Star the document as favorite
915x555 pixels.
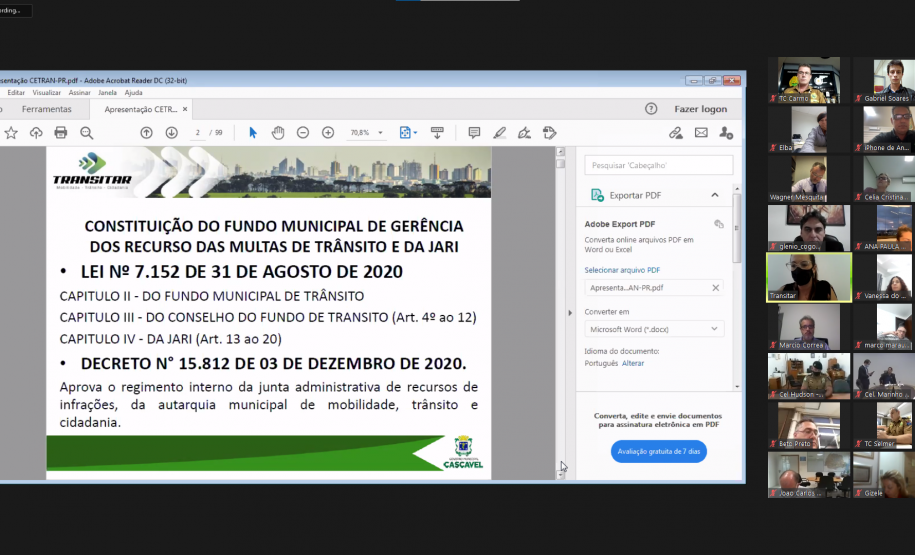(x=11, y=133)
